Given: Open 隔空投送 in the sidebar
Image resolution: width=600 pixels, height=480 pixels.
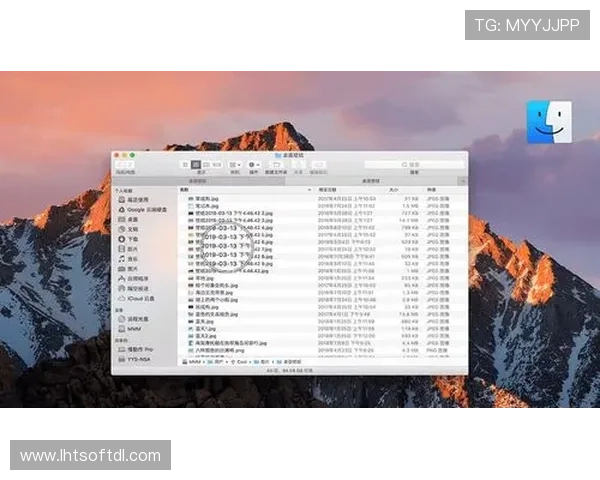Looking at the screenshot, I should point(137,288).
